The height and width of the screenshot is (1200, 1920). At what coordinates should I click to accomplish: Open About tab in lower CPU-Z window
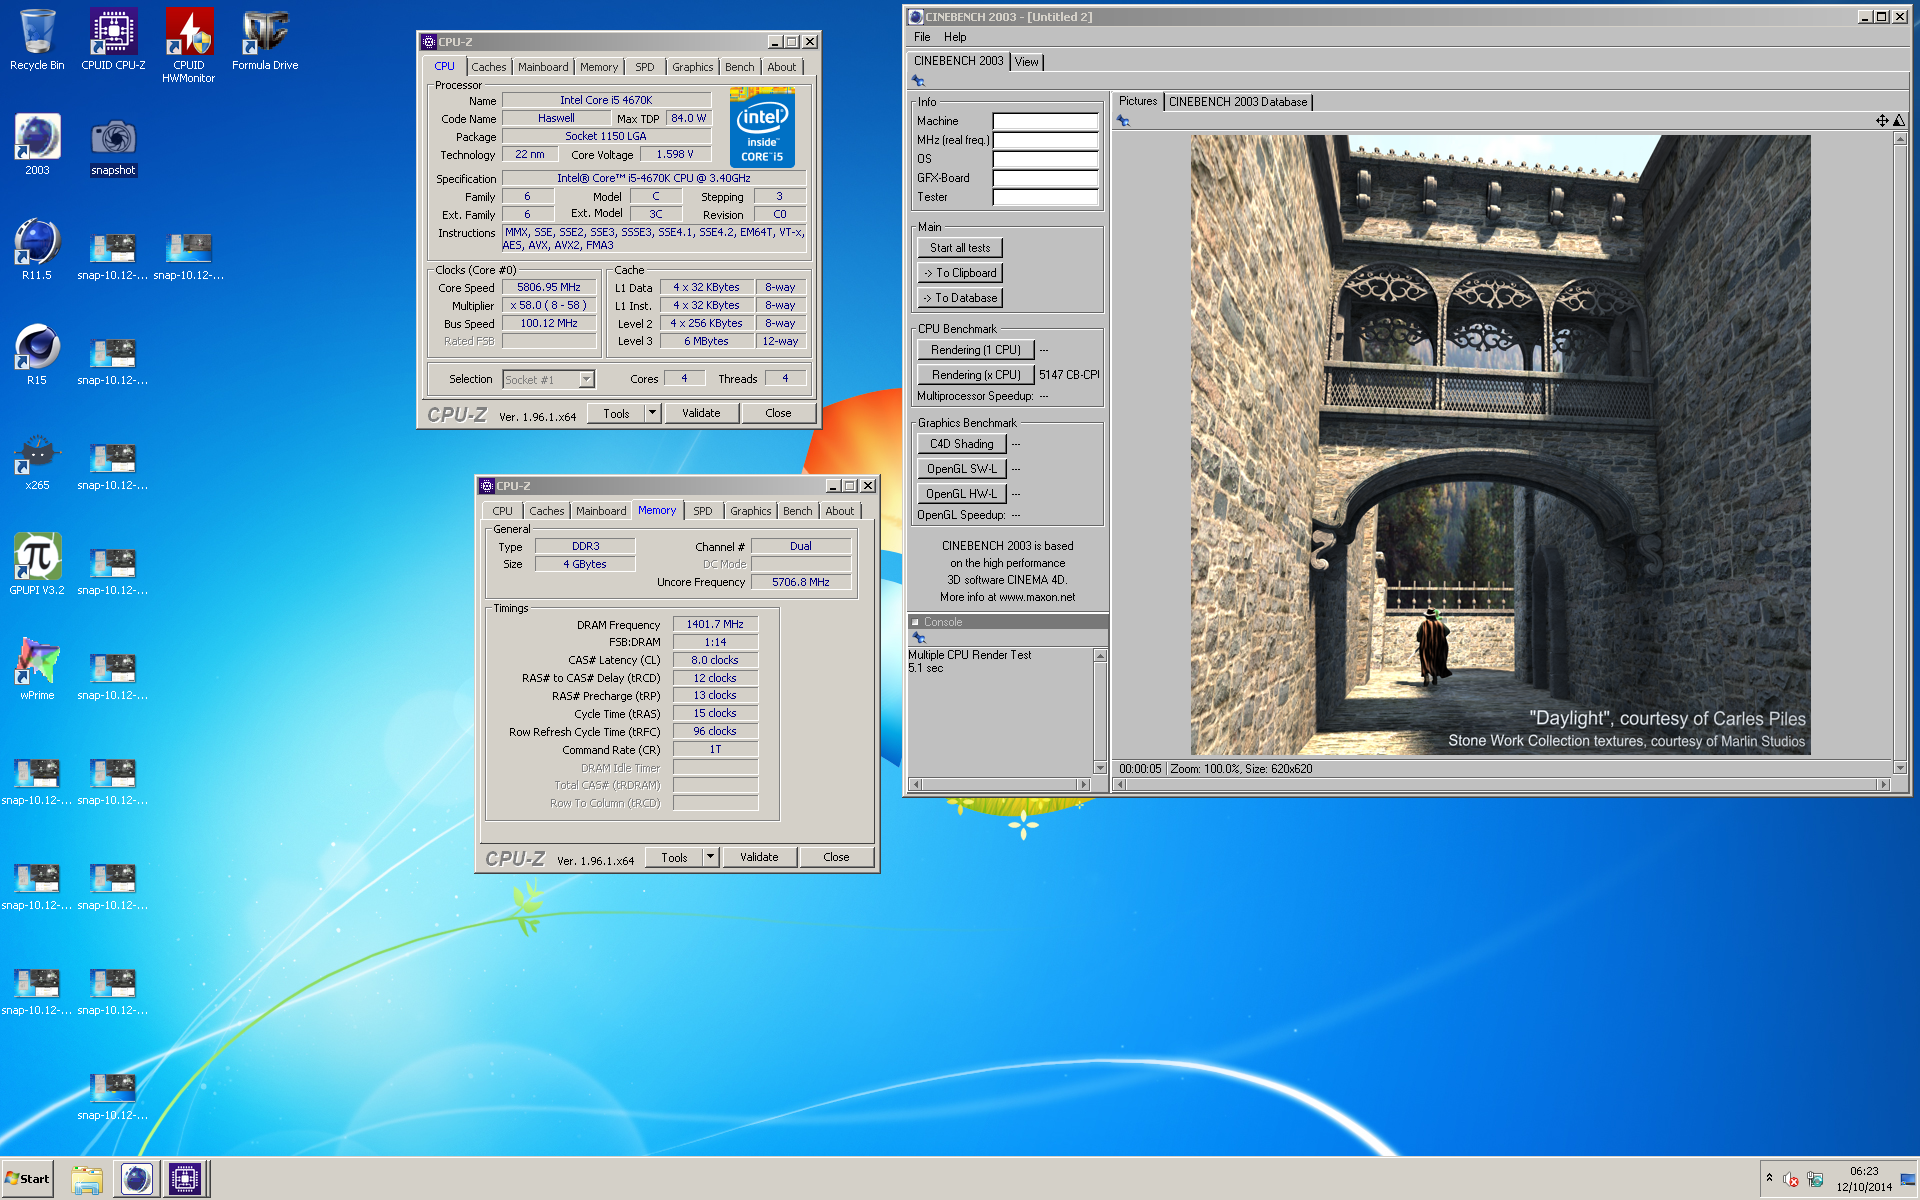[x=840, y=511]
